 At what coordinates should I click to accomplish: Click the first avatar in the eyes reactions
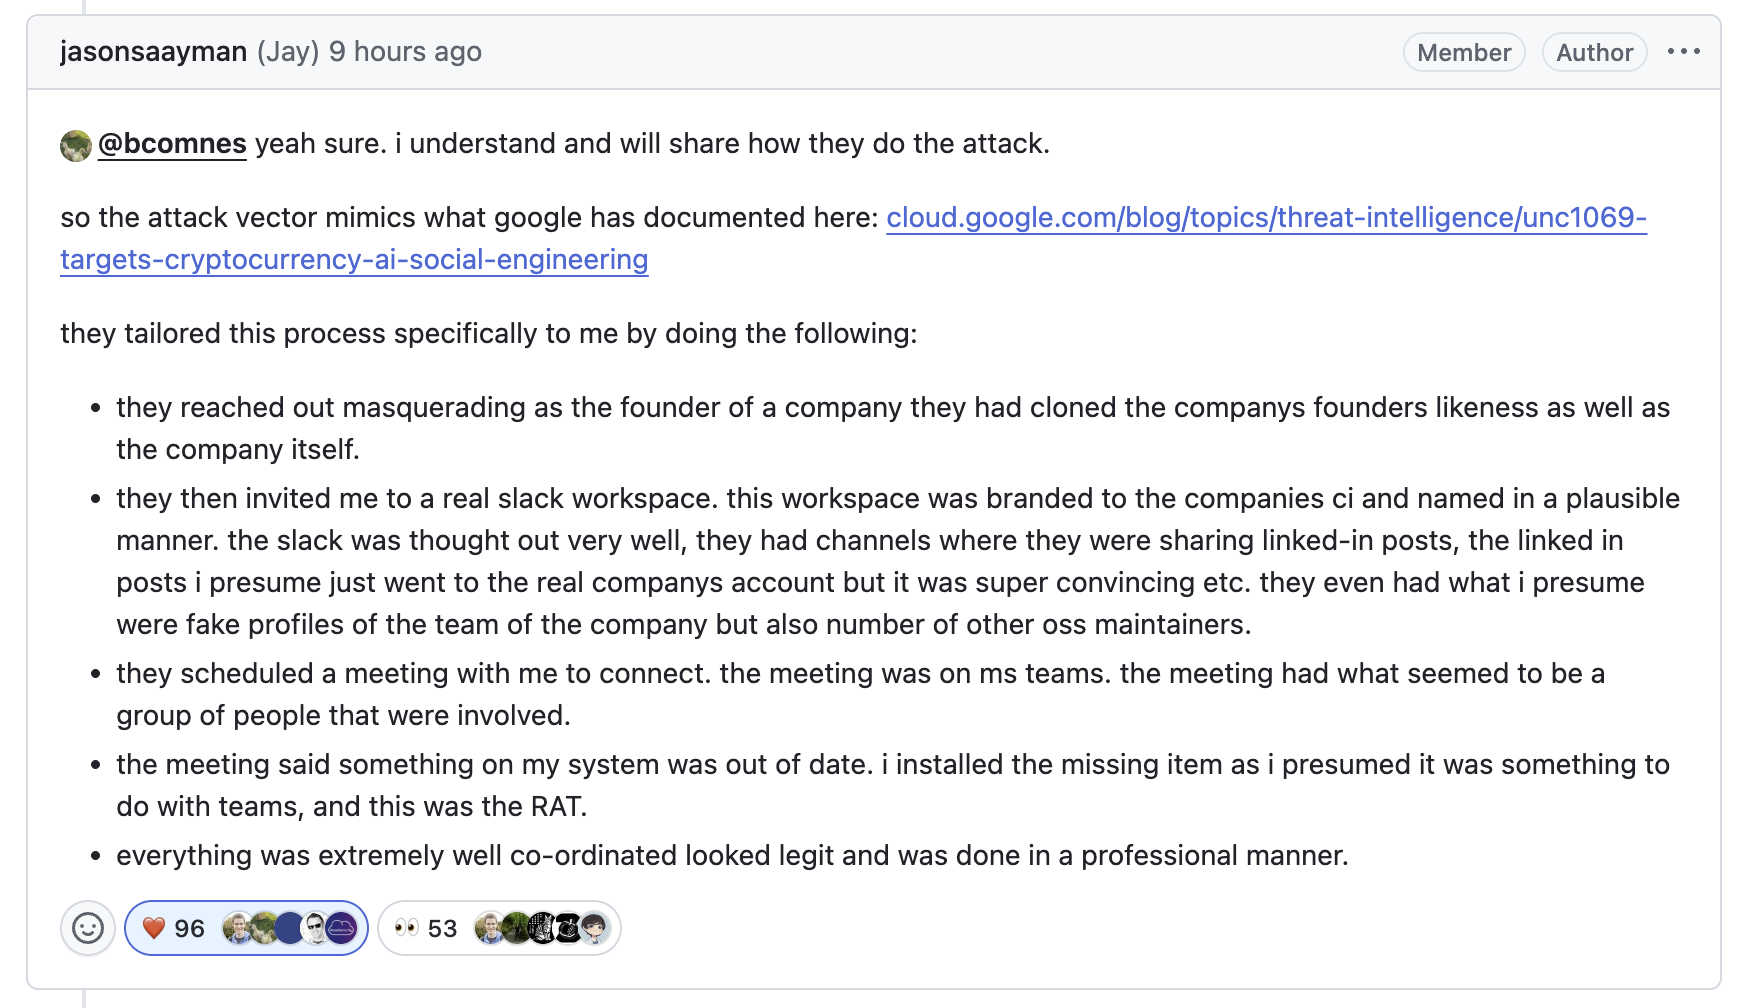pos(489,928)
